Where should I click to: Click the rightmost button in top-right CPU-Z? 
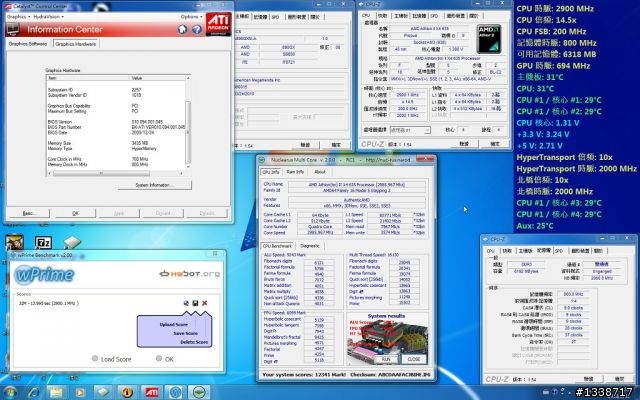494,144
